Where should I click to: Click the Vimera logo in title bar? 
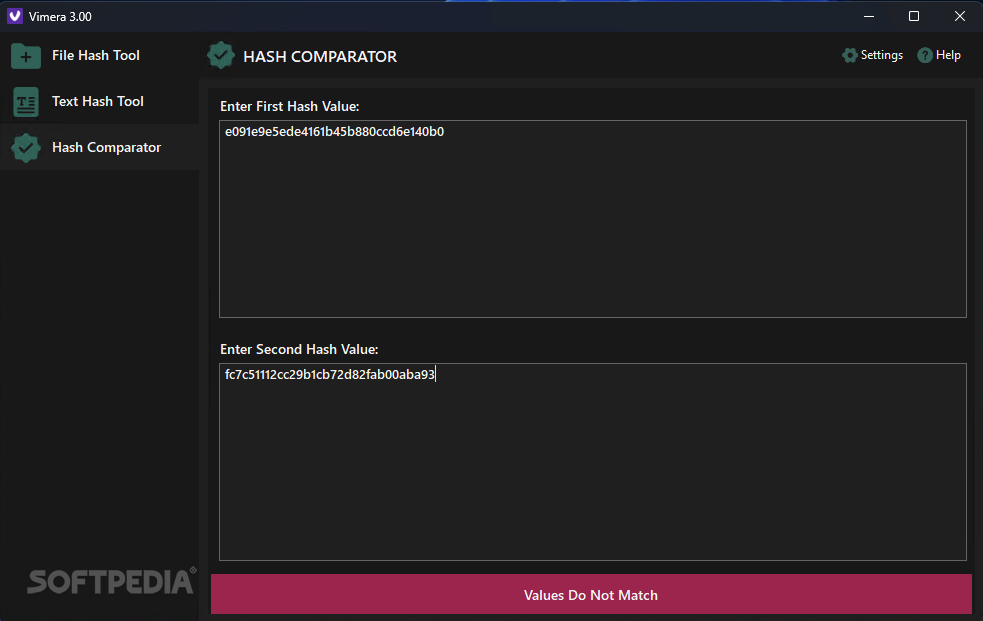[x=15, y=16]
